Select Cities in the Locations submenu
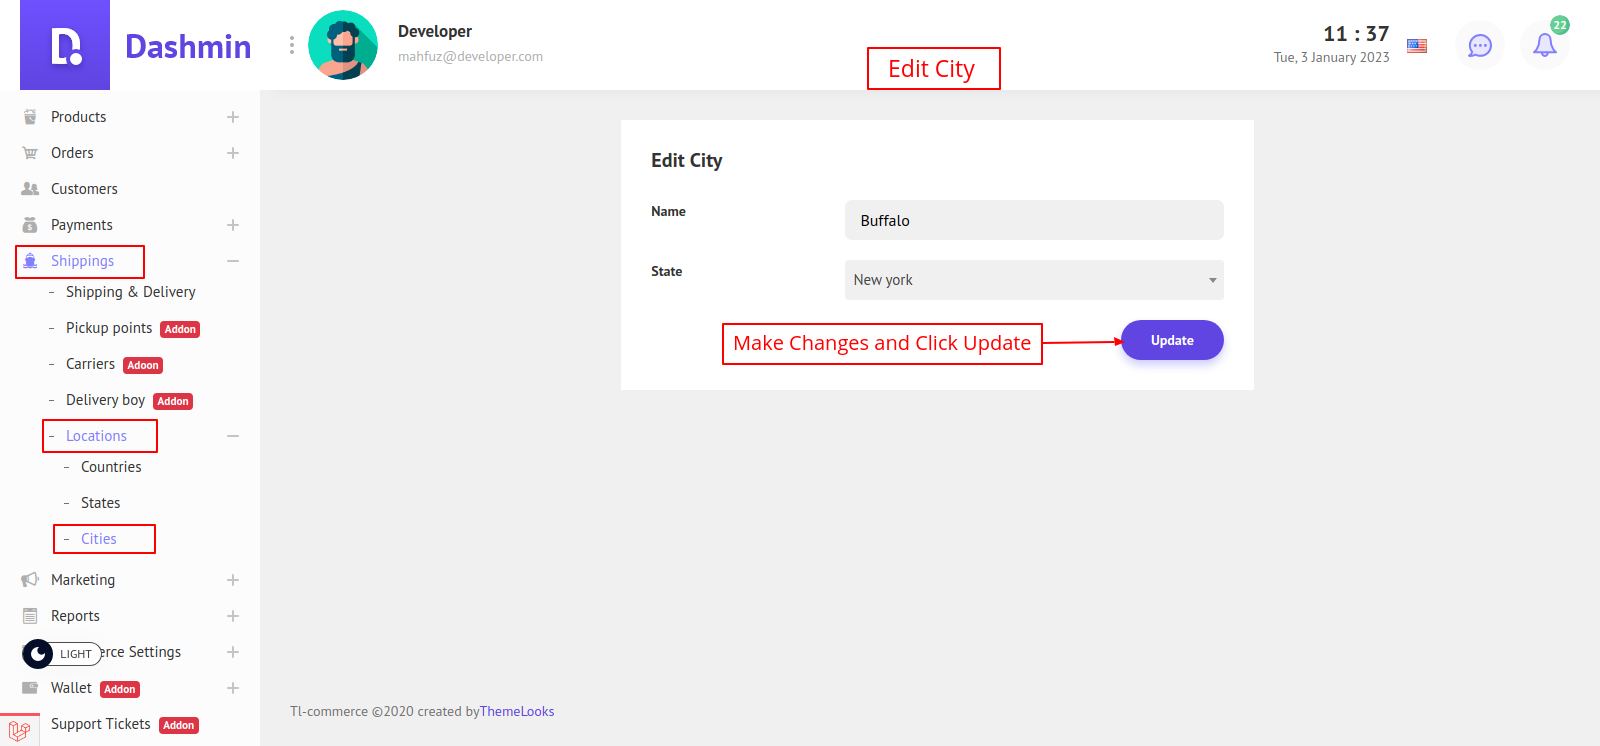Image resolution: width=1600 pixels, height=746 pixels. (99, 539)
